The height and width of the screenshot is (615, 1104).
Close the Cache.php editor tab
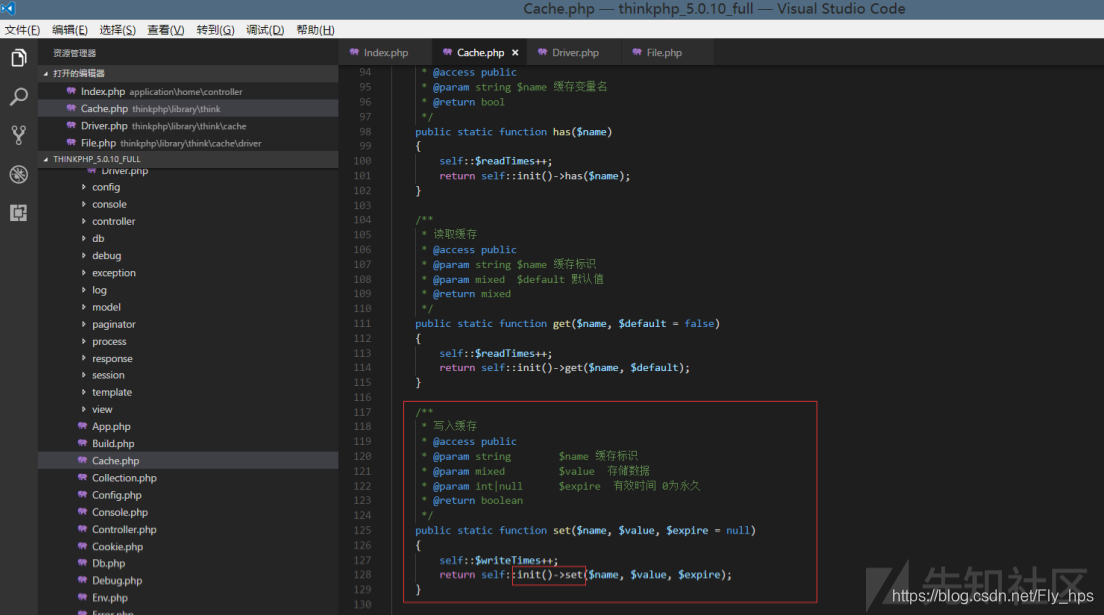tap(515, 53)
